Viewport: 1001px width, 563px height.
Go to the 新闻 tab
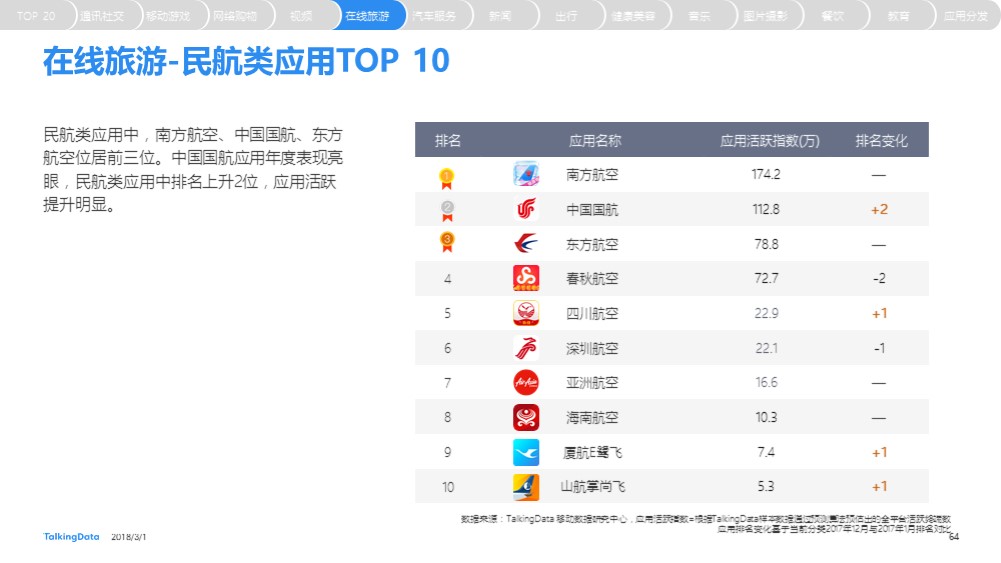tap(500, 15)
